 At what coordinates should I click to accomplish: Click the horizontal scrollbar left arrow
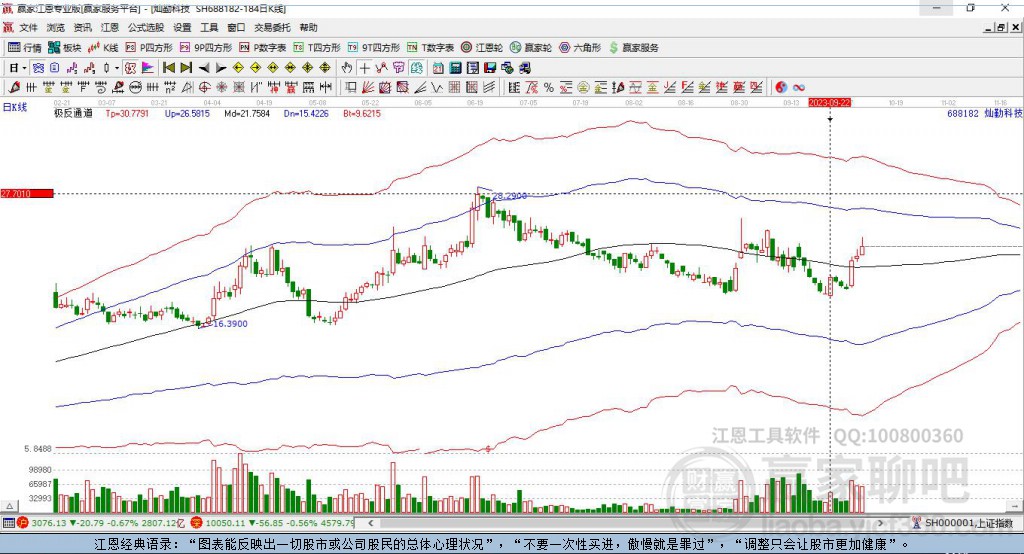[371, 523]
